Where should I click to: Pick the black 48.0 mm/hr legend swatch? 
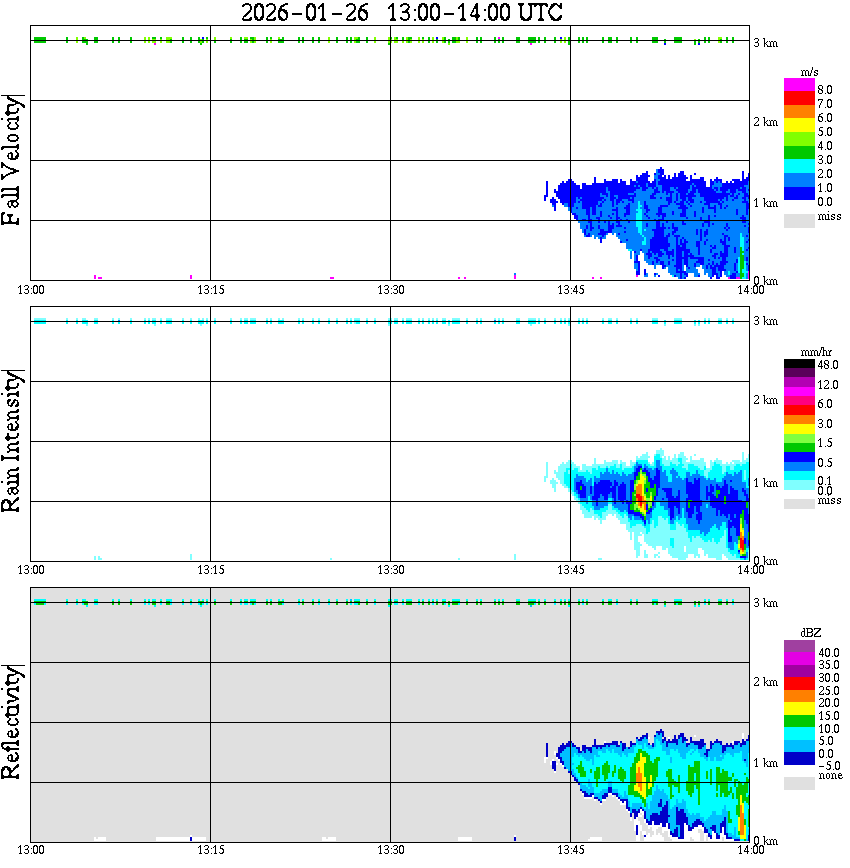[799, 364]
